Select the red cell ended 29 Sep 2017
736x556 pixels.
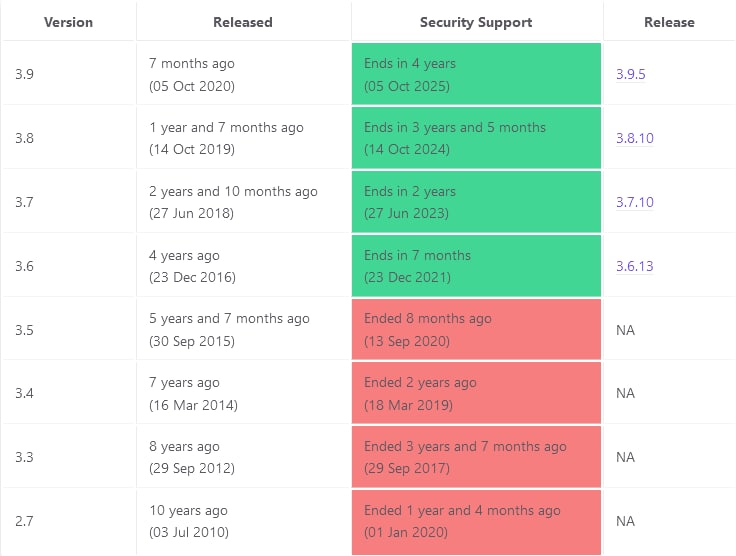(476, 457)
